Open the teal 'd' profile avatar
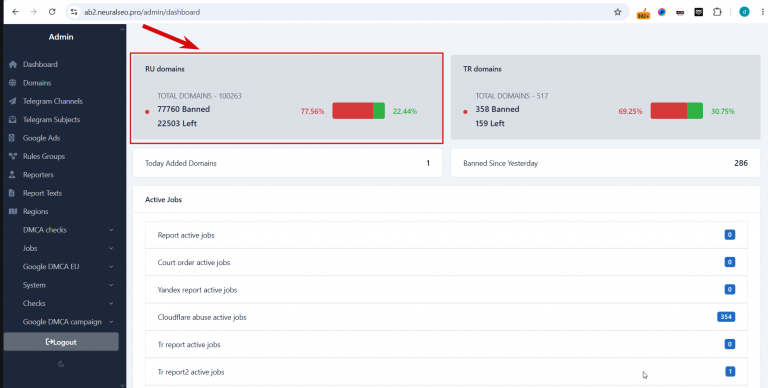 coord(744,12)
